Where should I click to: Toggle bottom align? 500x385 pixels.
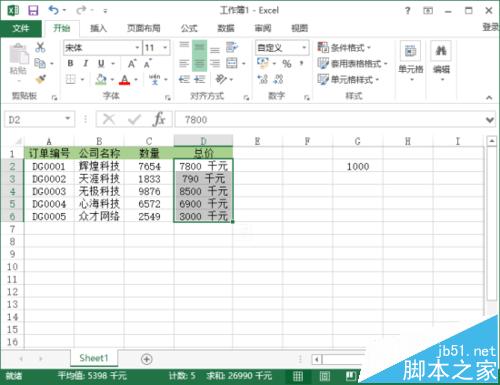click(x=215, y=49)
